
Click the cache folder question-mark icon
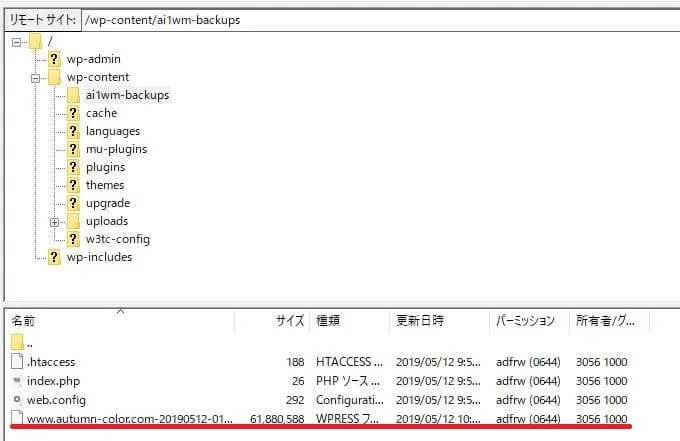[73, 113]
